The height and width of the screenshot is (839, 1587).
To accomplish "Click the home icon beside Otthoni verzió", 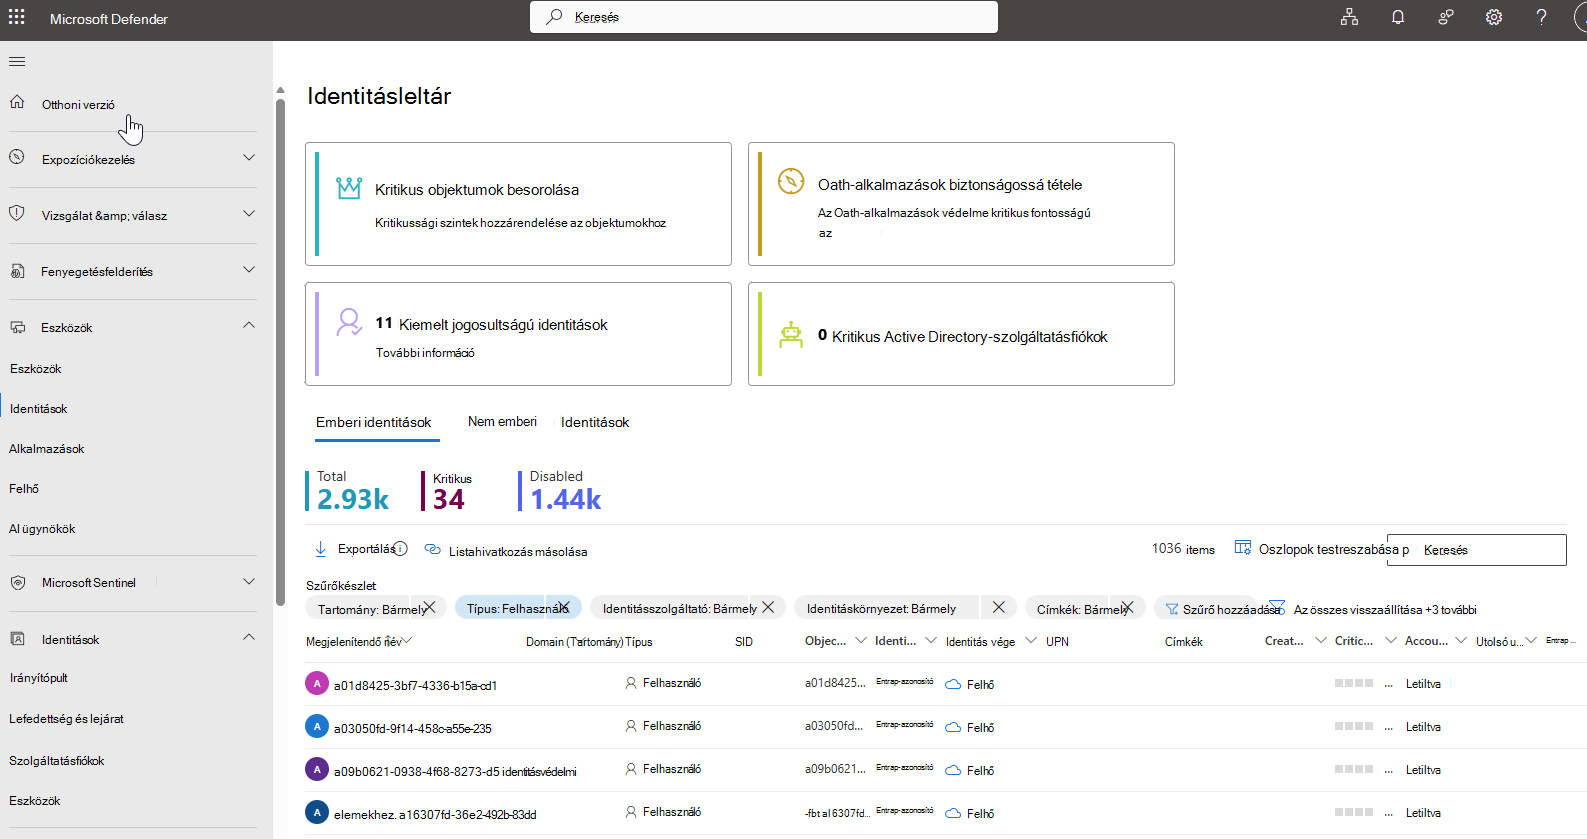I will (x=17, y=102).
